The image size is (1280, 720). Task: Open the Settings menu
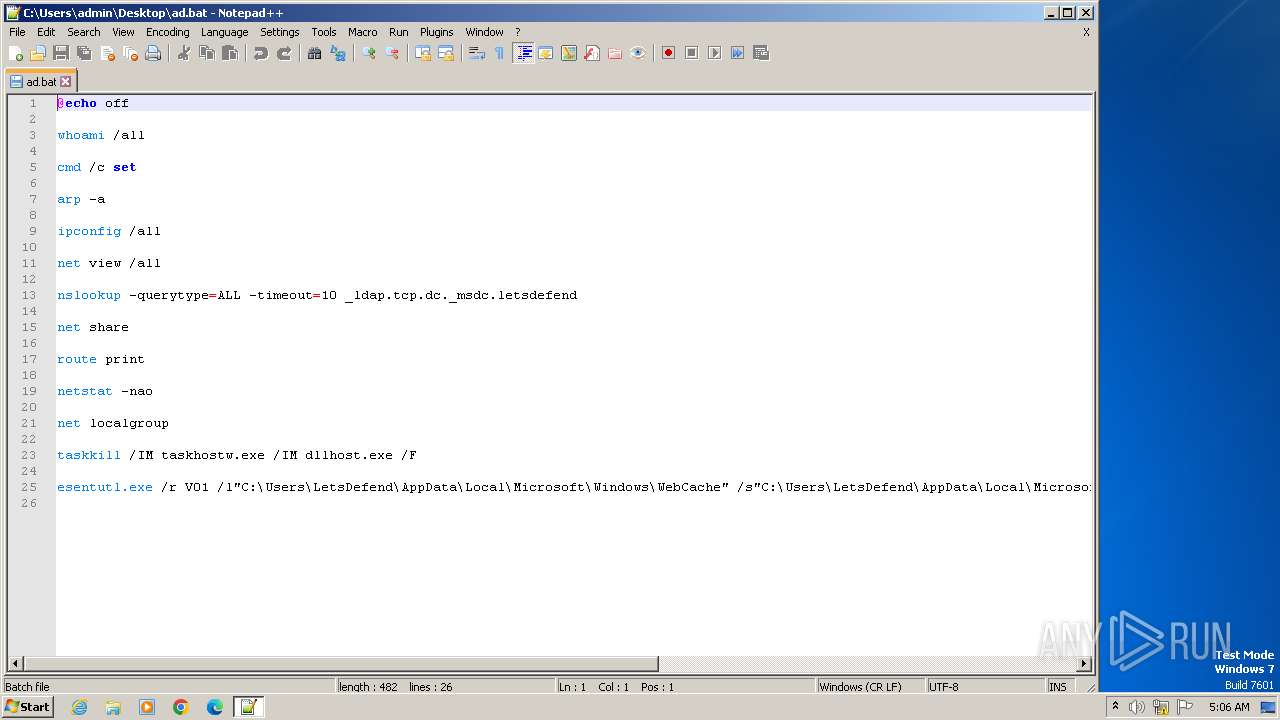280,32
